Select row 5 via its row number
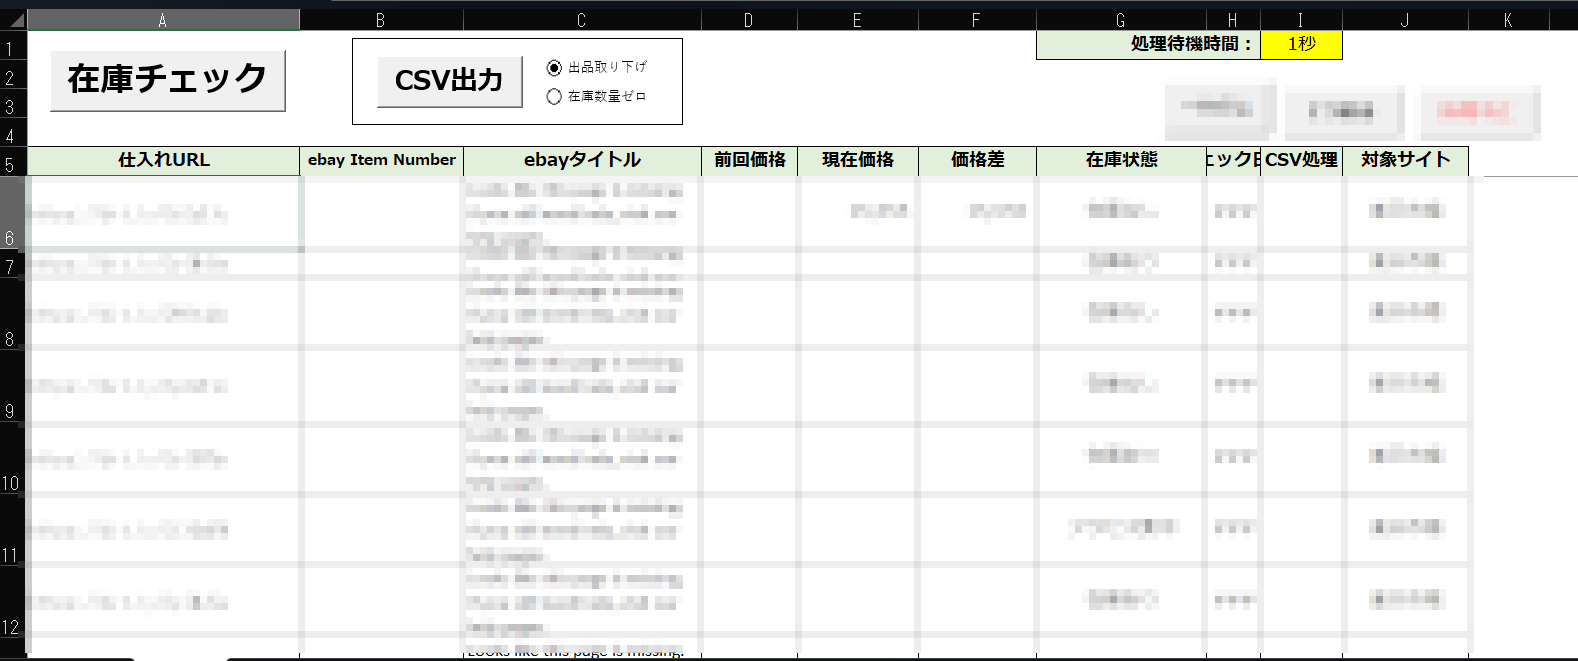This screenshot has height=661, width=1578. (x=11, y=163)
